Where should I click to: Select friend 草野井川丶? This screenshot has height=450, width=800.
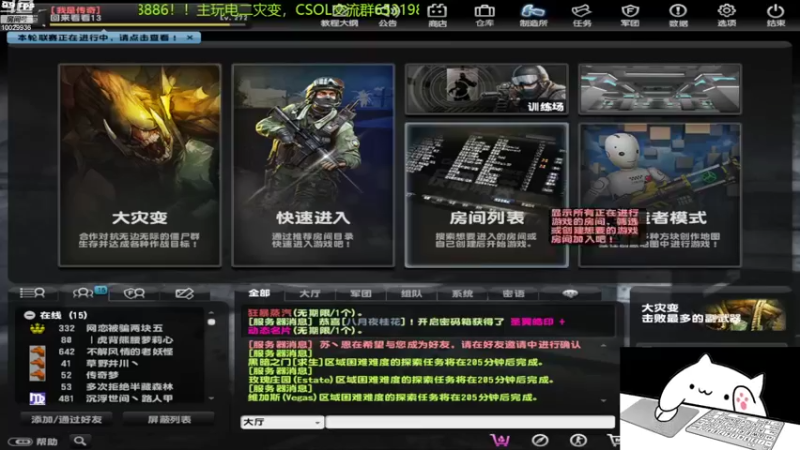(112, 363)
